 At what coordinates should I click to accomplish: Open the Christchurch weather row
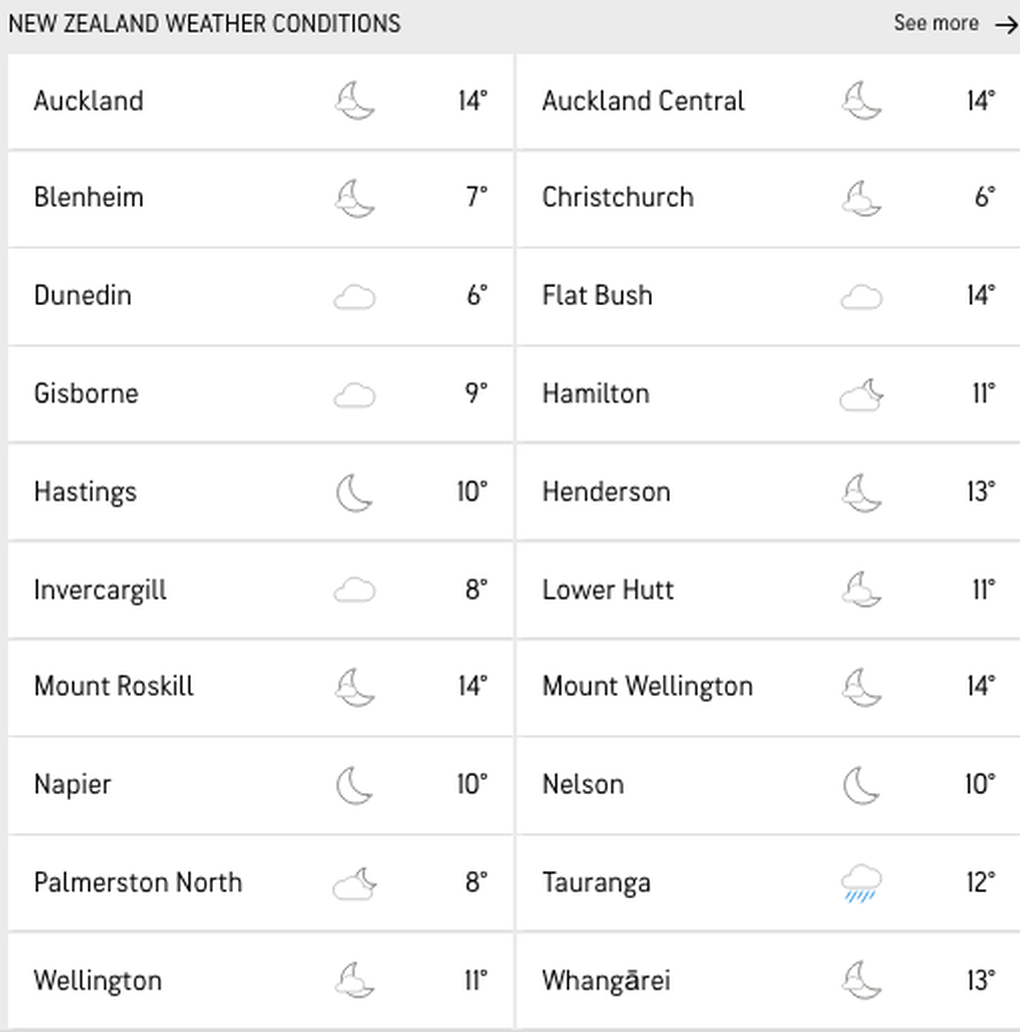coord(768,199)
